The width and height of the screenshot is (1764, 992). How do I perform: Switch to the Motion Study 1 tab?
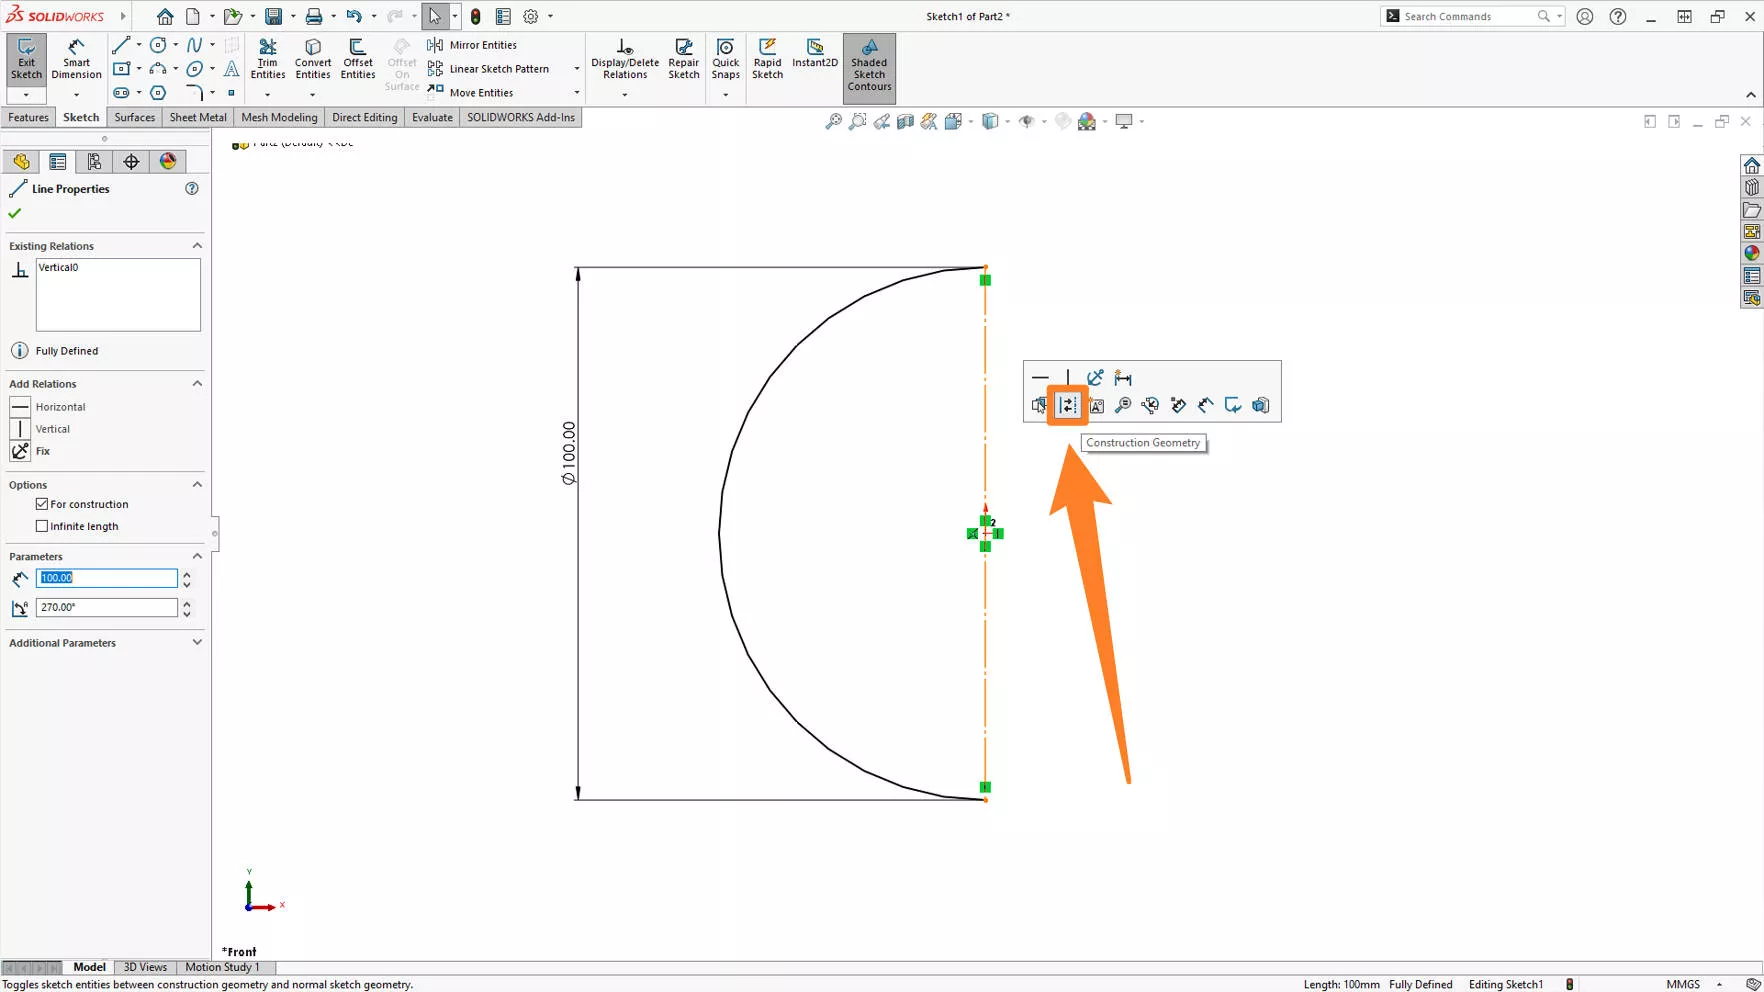pyautogui.click(x=222, y=967)
